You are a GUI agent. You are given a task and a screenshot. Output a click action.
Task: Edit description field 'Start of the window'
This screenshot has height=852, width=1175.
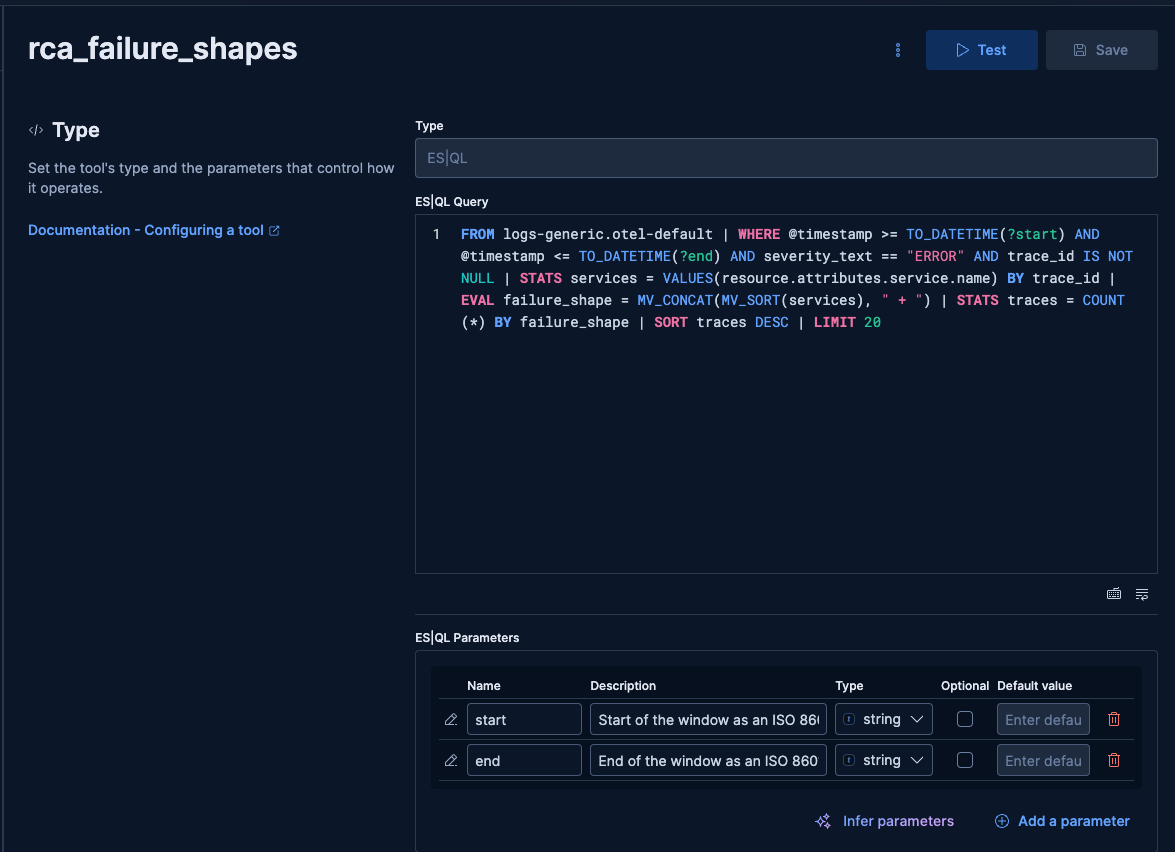pyautogui.click(x=708, y=719)
